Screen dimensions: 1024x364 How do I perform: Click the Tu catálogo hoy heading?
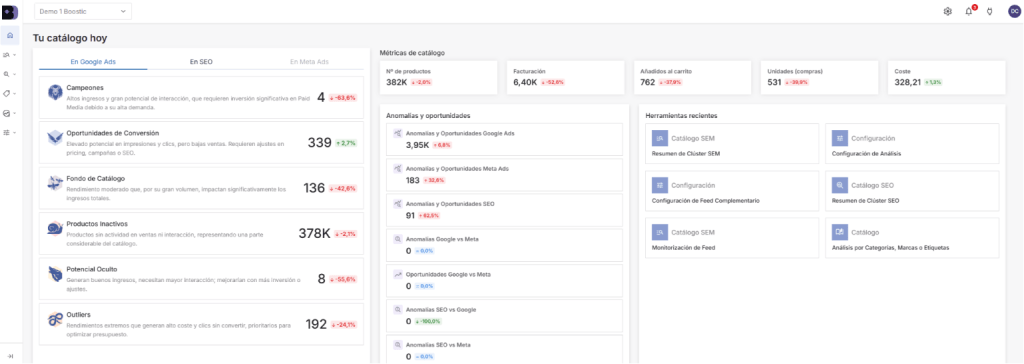point(70,38)
